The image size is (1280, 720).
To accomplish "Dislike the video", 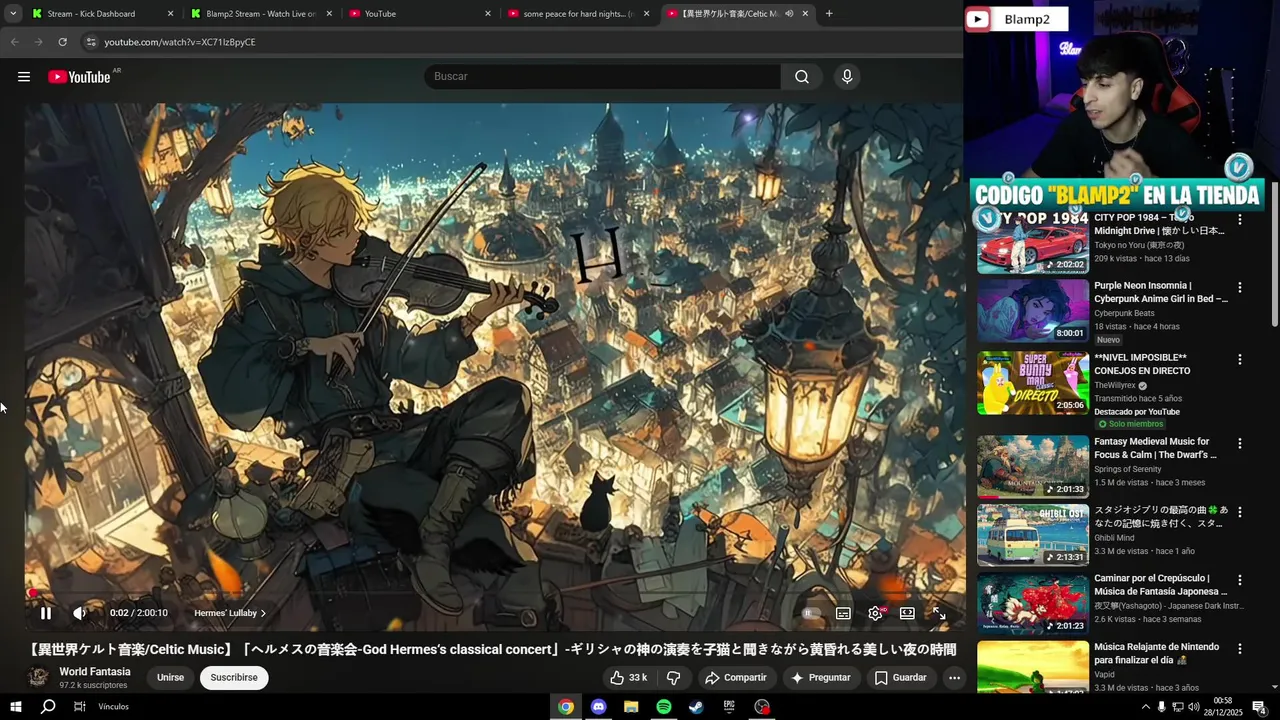I will 674,677.
